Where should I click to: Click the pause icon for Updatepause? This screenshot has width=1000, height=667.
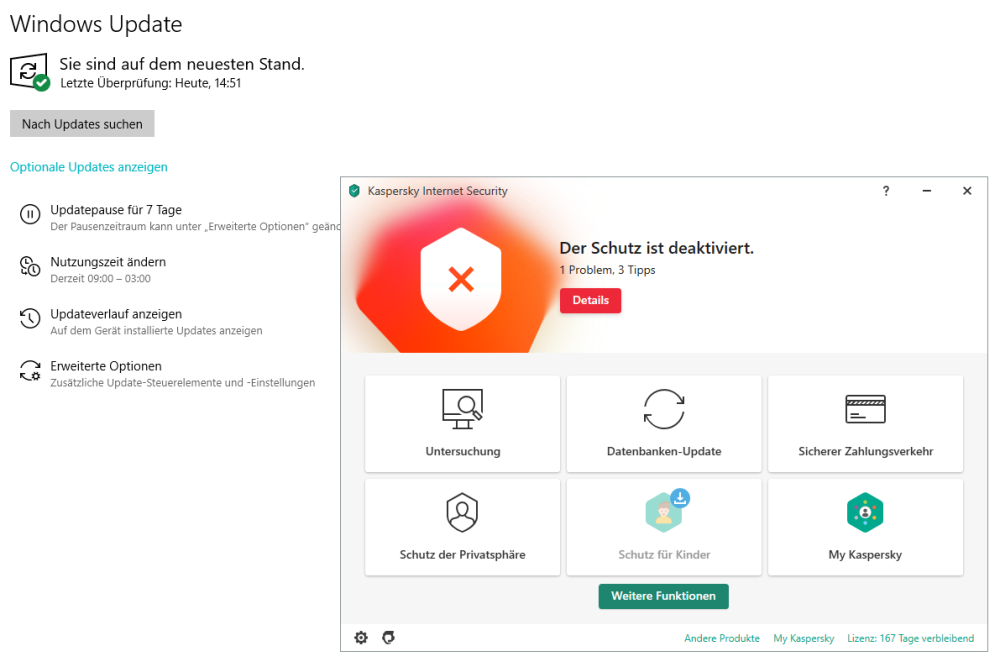[29, 214]
